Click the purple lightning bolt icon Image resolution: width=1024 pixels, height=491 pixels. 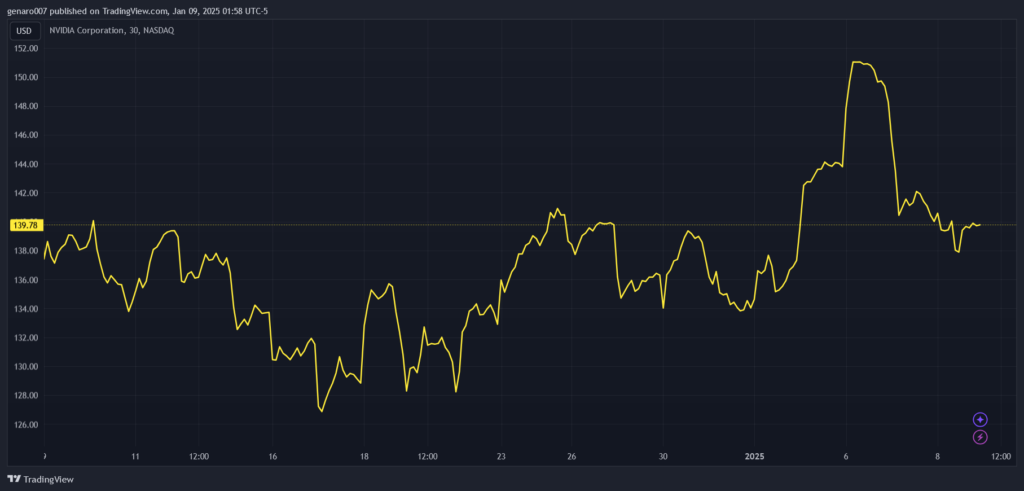[980, 437]
